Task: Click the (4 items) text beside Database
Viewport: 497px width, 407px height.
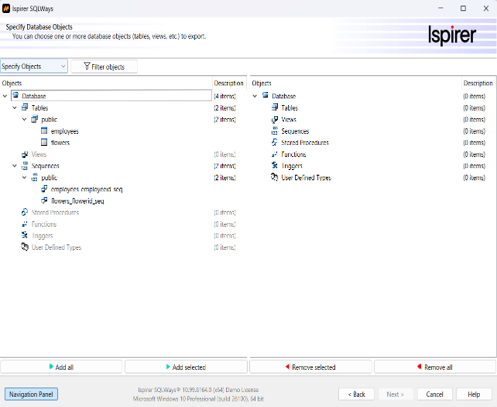Action: coord(225,96)
